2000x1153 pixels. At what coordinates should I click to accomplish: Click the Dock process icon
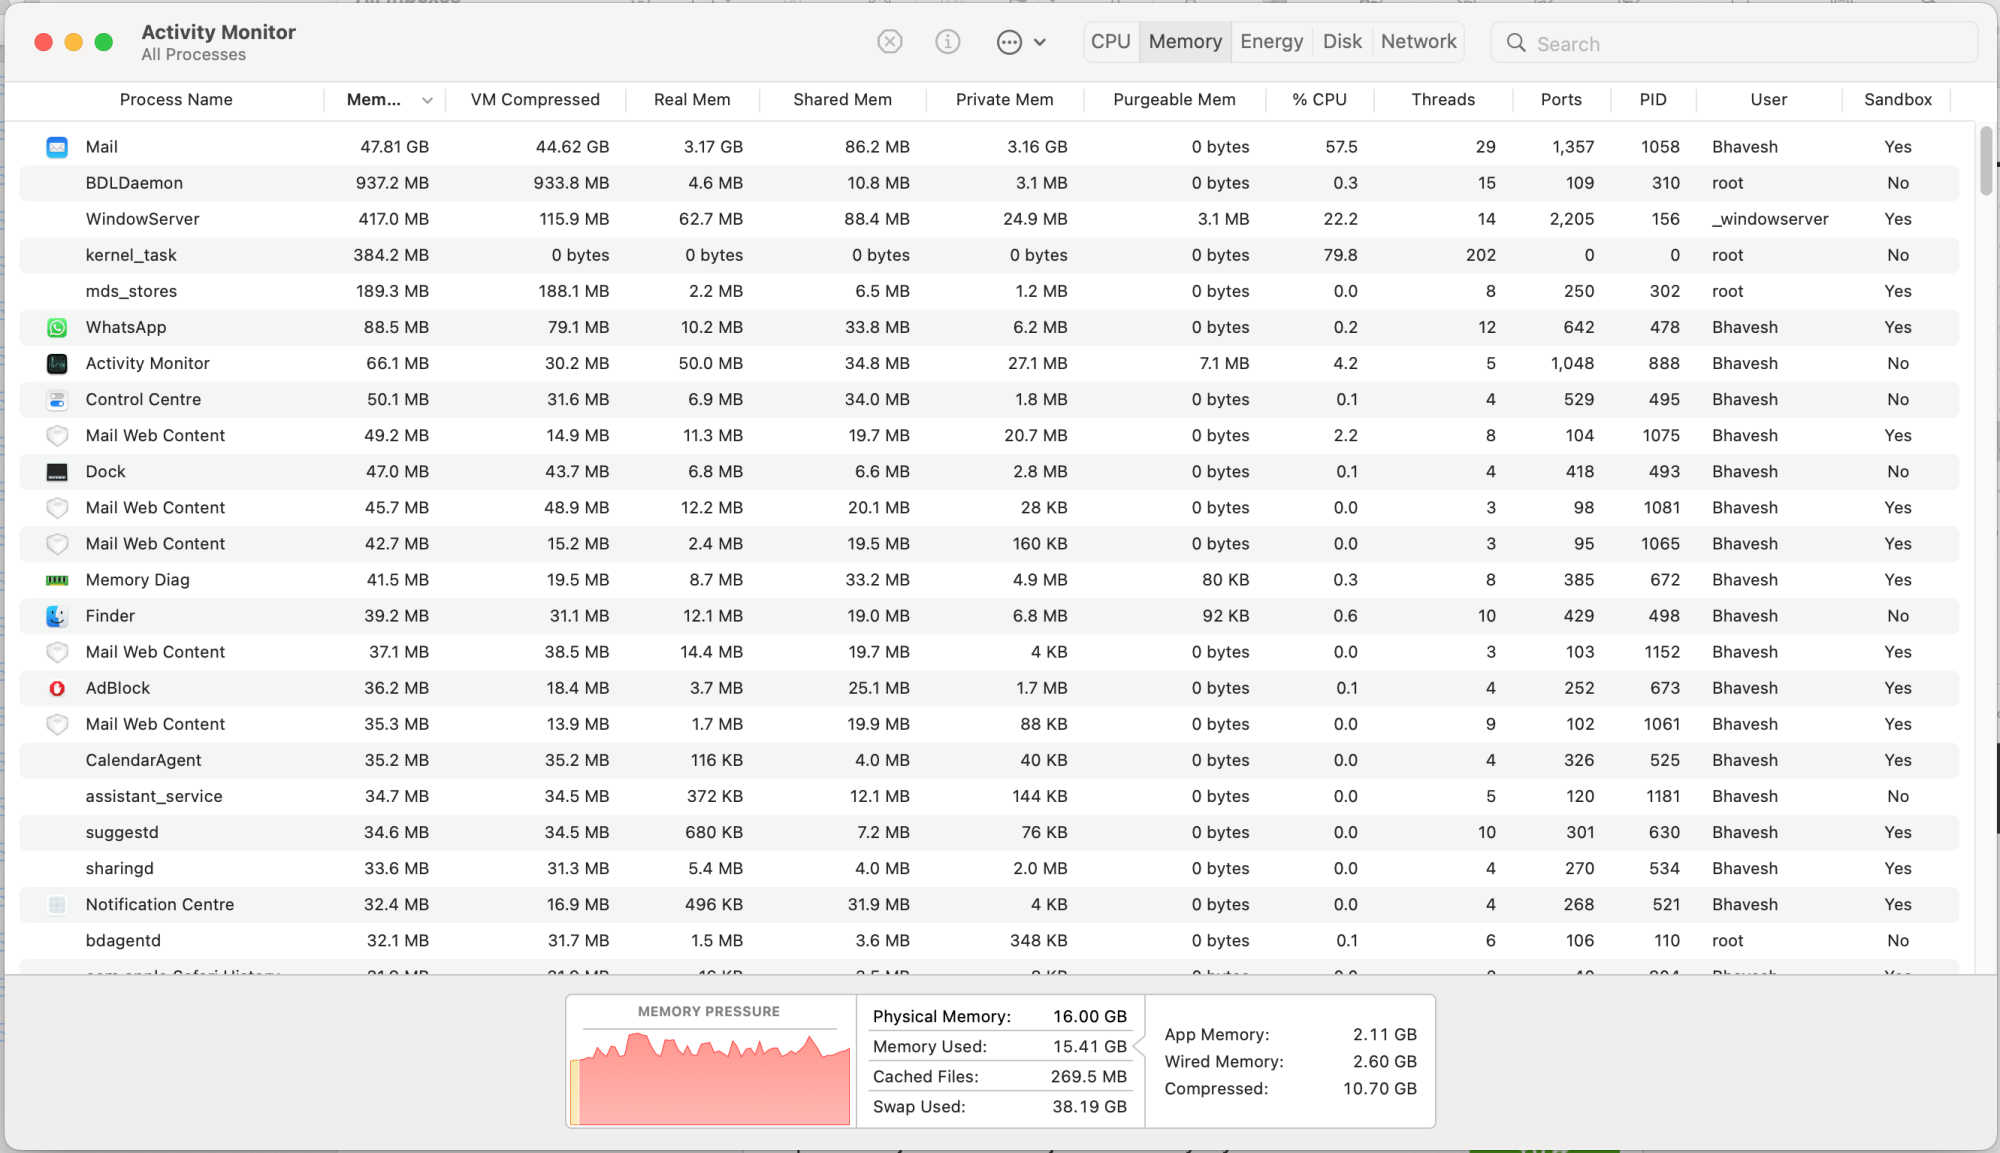pos(57,472)
